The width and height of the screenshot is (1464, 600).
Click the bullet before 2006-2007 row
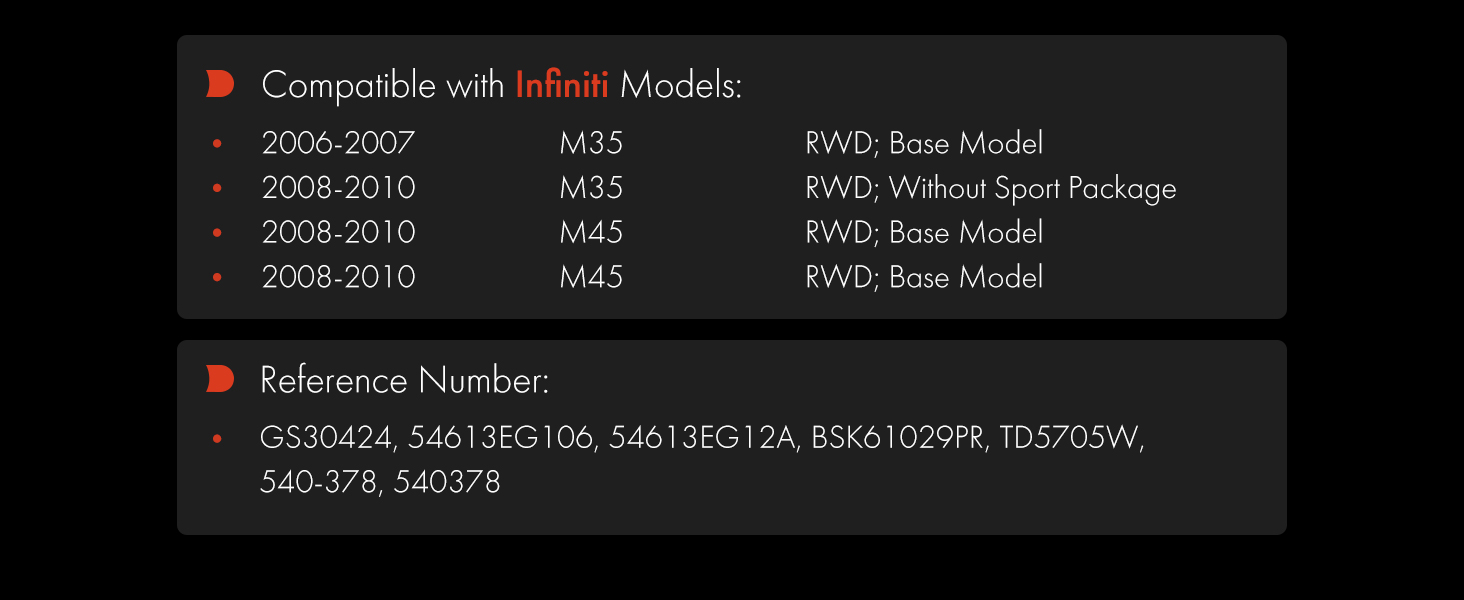[217, 144]
